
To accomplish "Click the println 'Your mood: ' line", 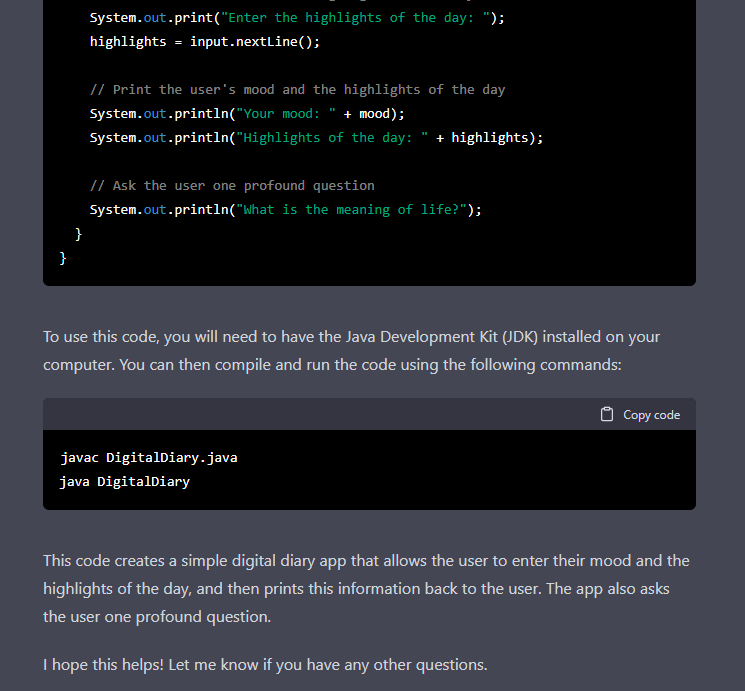I will [x=247, y=114].
